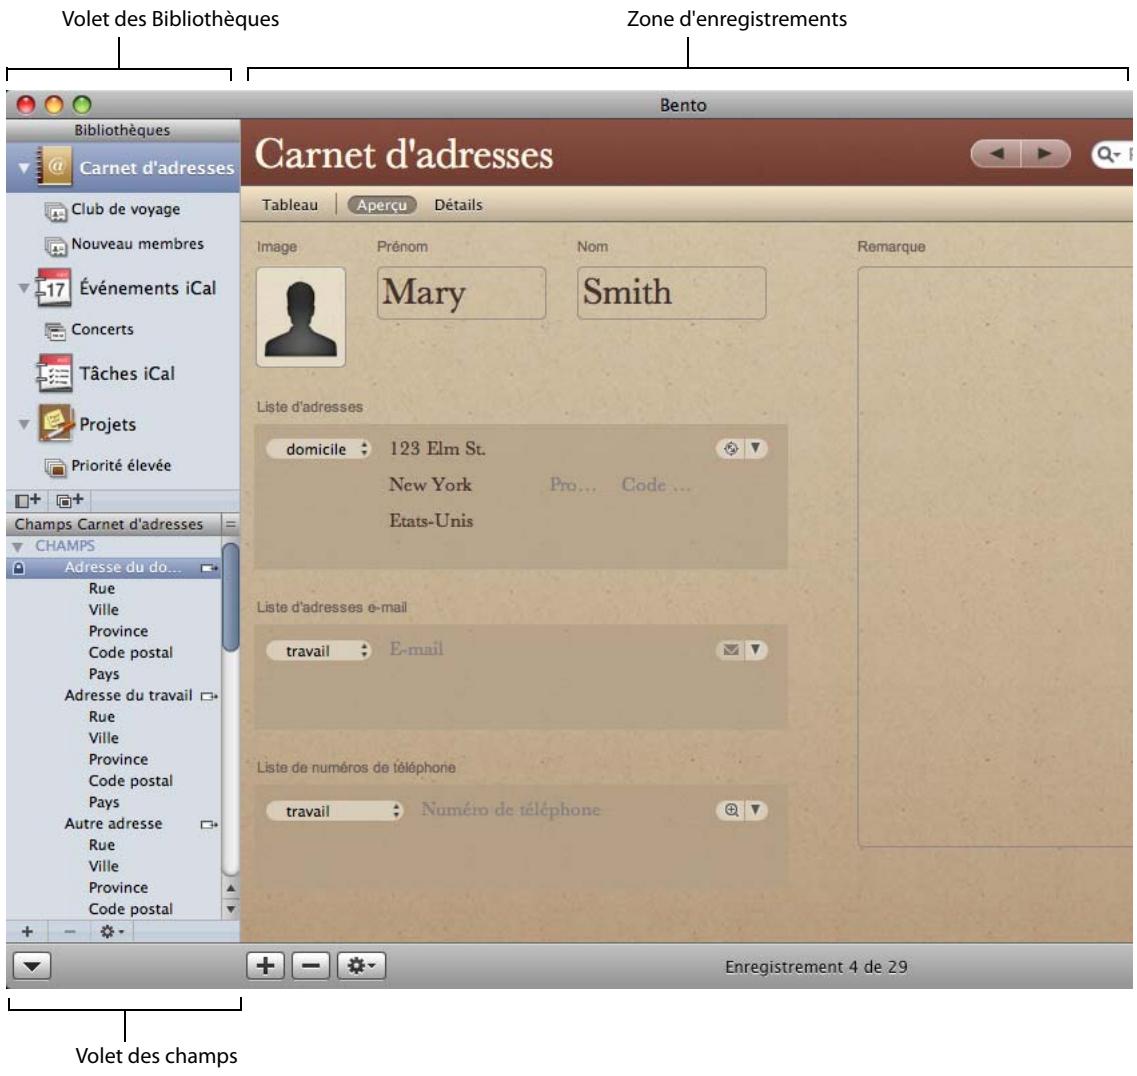Open the fields gear action menu
This screenshot has height=1076, width=1137.
[x=111, y=932]
